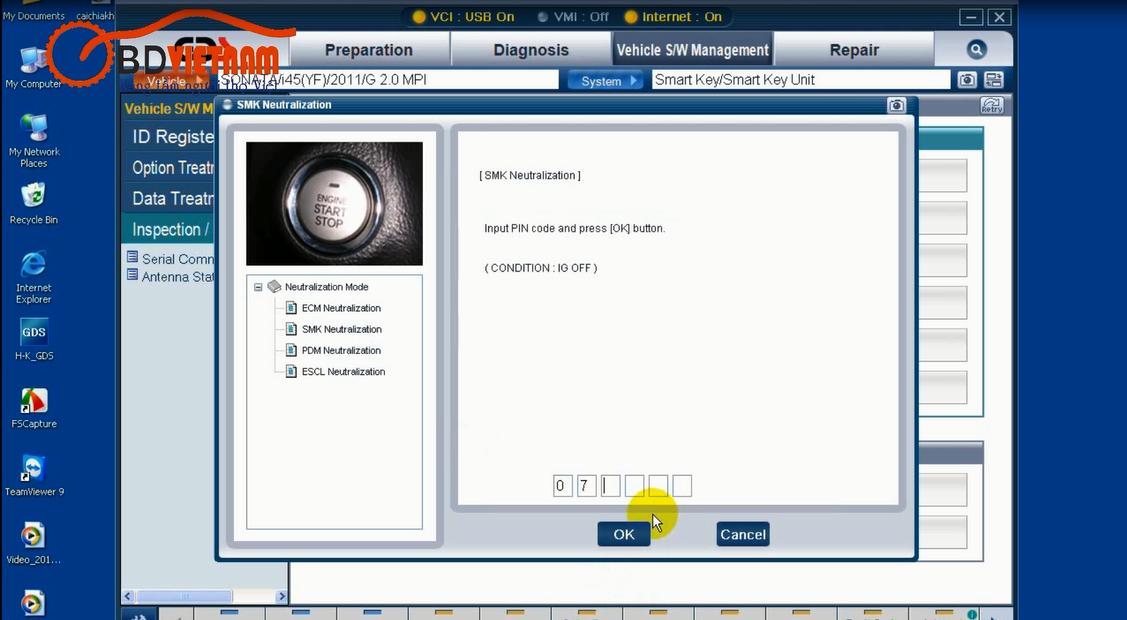Click the Smart Key/Smart Key Unit system field
Viewport: 1127px width, 620px height.
801,80
